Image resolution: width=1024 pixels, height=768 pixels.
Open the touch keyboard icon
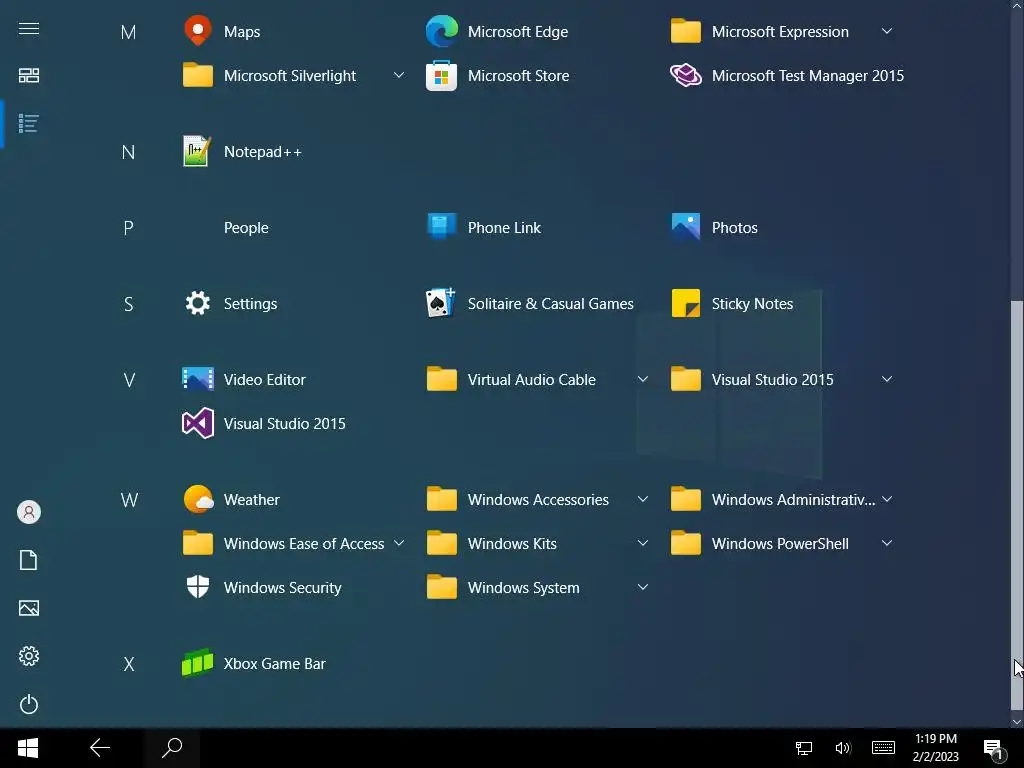click(883, 748)
